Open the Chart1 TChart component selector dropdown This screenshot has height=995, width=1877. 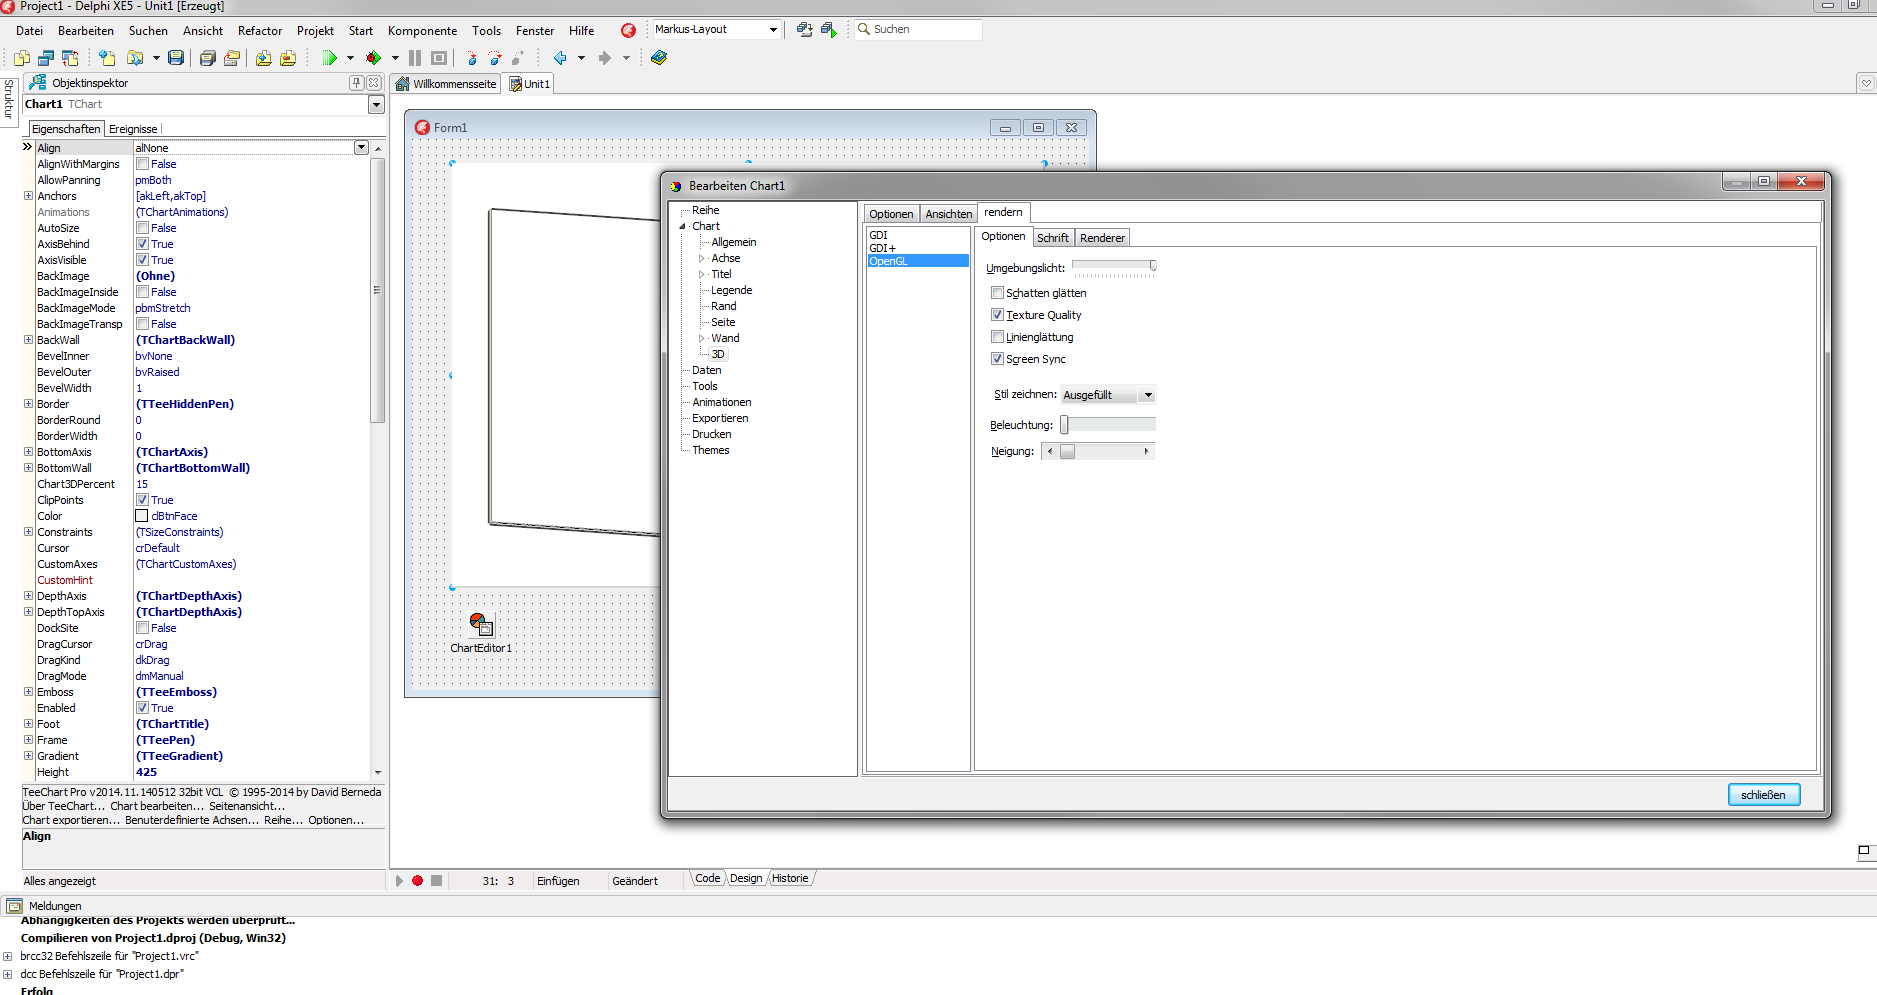tap(376, 105)
